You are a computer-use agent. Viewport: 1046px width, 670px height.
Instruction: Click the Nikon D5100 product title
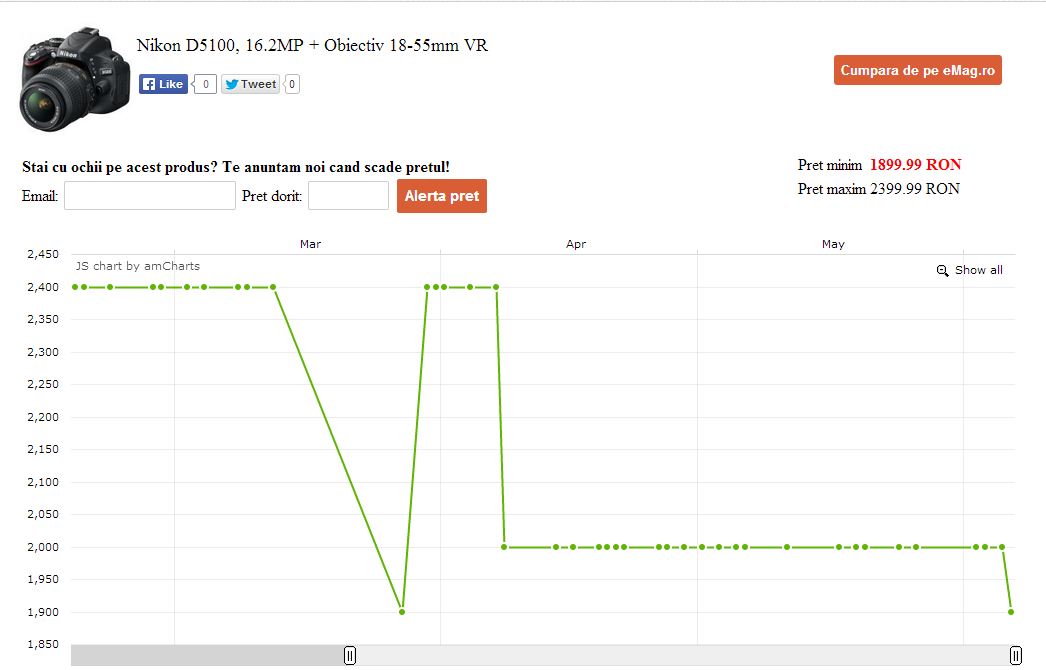(312, 45)
